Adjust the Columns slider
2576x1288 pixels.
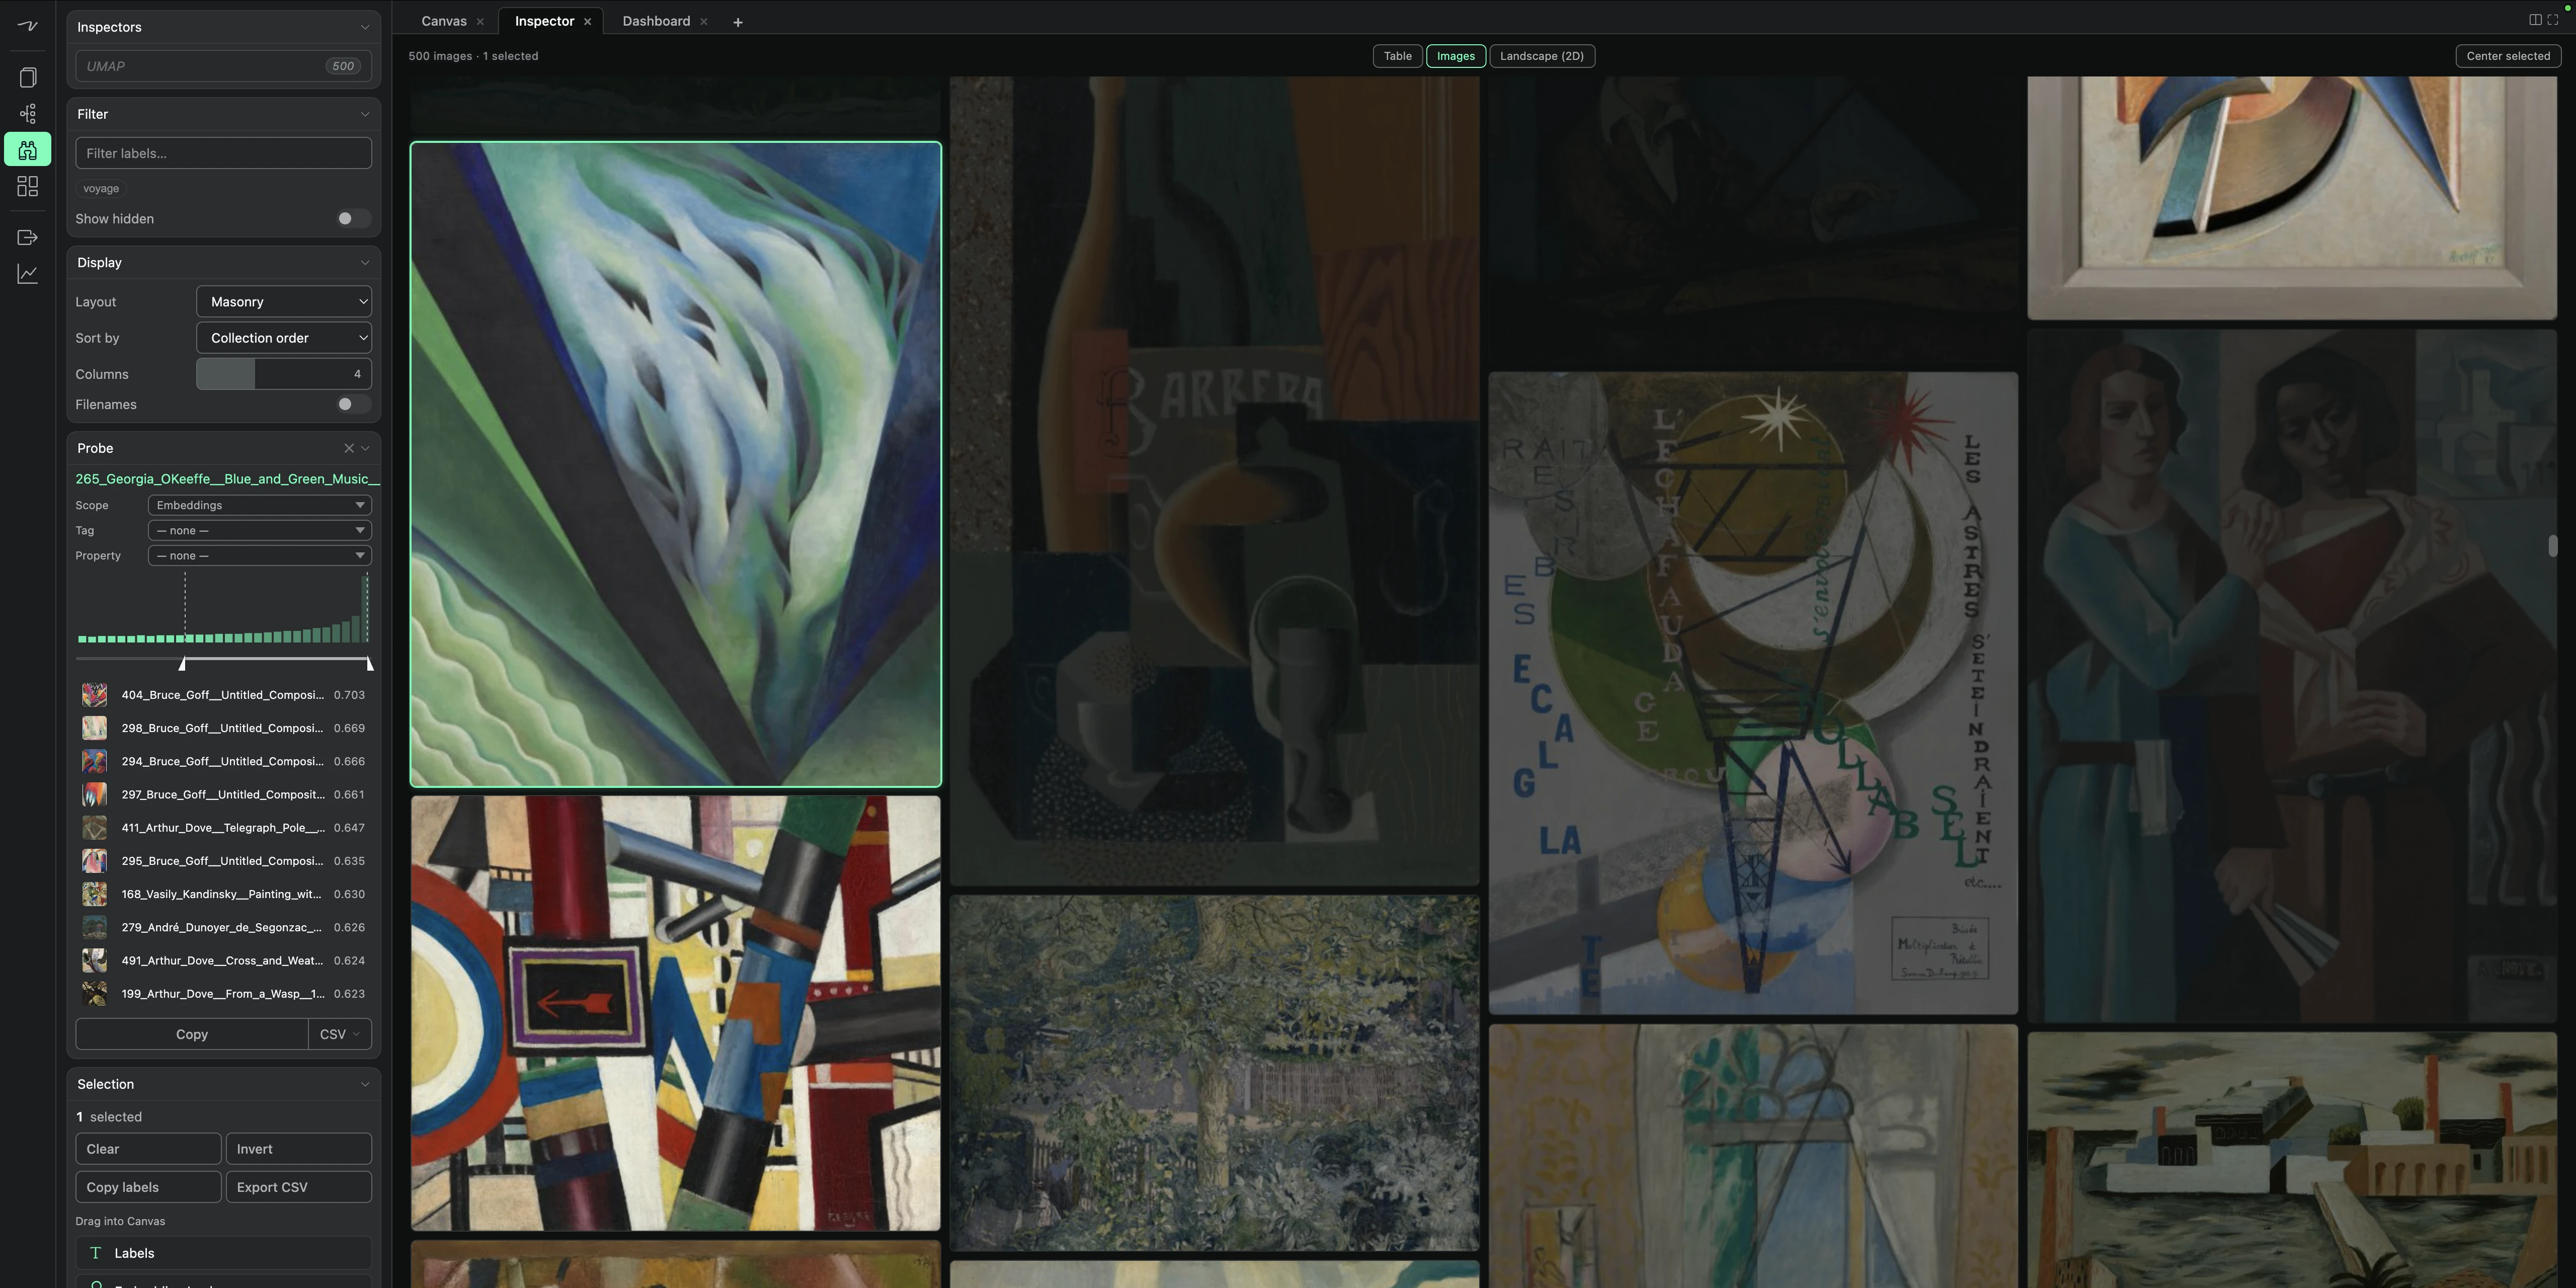[284, 374]
